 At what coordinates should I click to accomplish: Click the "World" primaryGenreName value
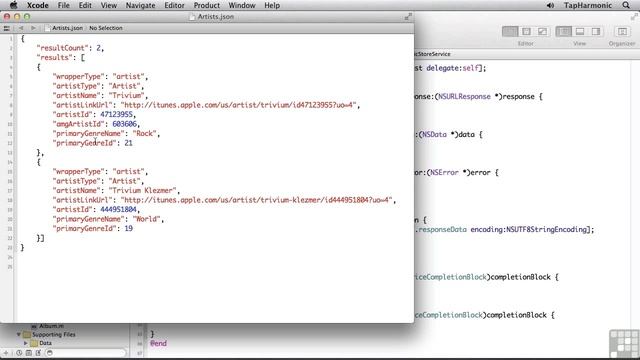pyautogui.click(x=146, y=219)
